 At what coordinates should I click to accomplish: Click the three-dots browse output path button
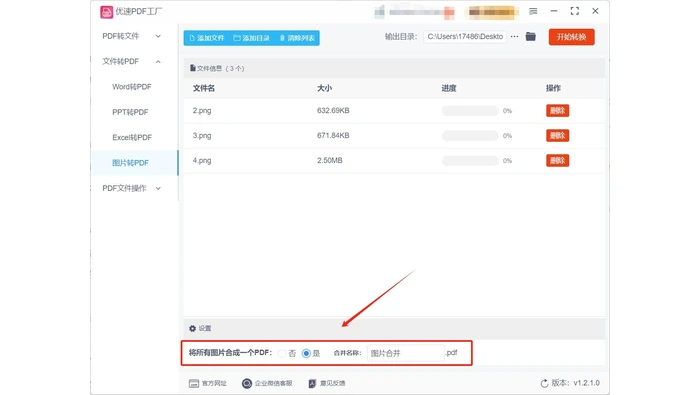point(514,37)
